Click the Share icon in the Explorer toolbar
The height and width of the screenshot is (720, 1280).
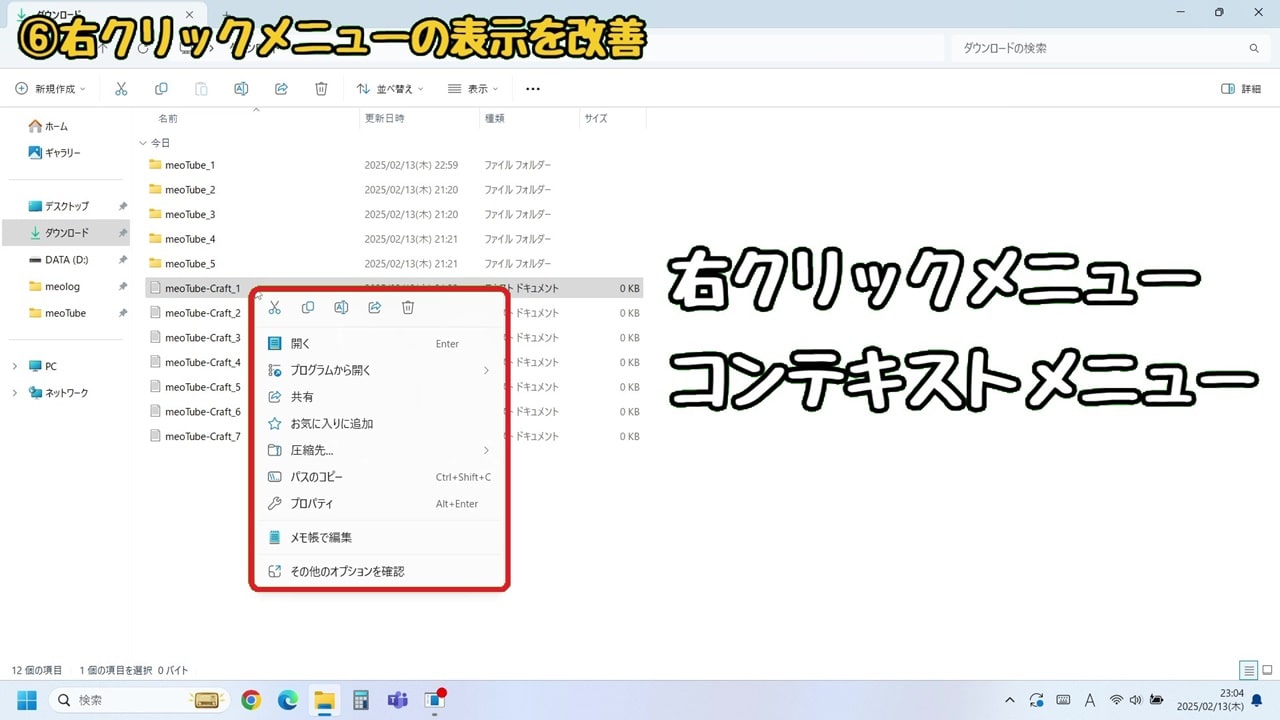(x=281, y=89)
